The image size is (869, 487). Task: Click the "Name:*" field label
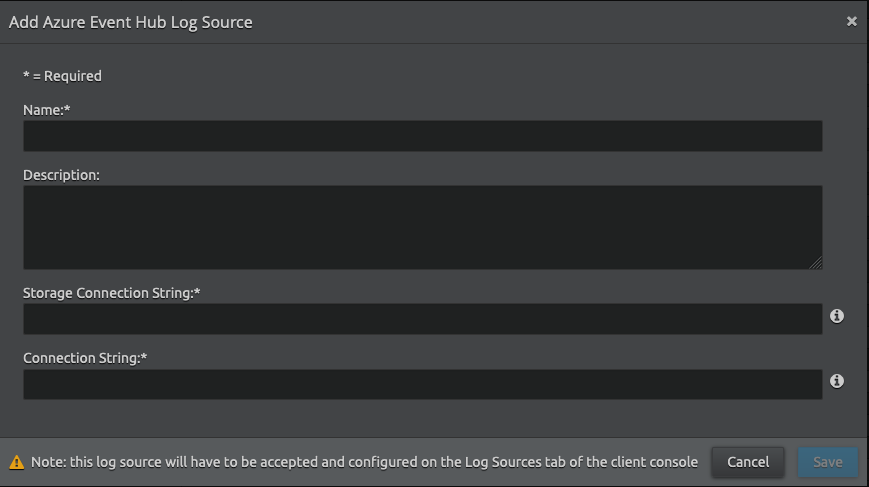coord(46,110)
